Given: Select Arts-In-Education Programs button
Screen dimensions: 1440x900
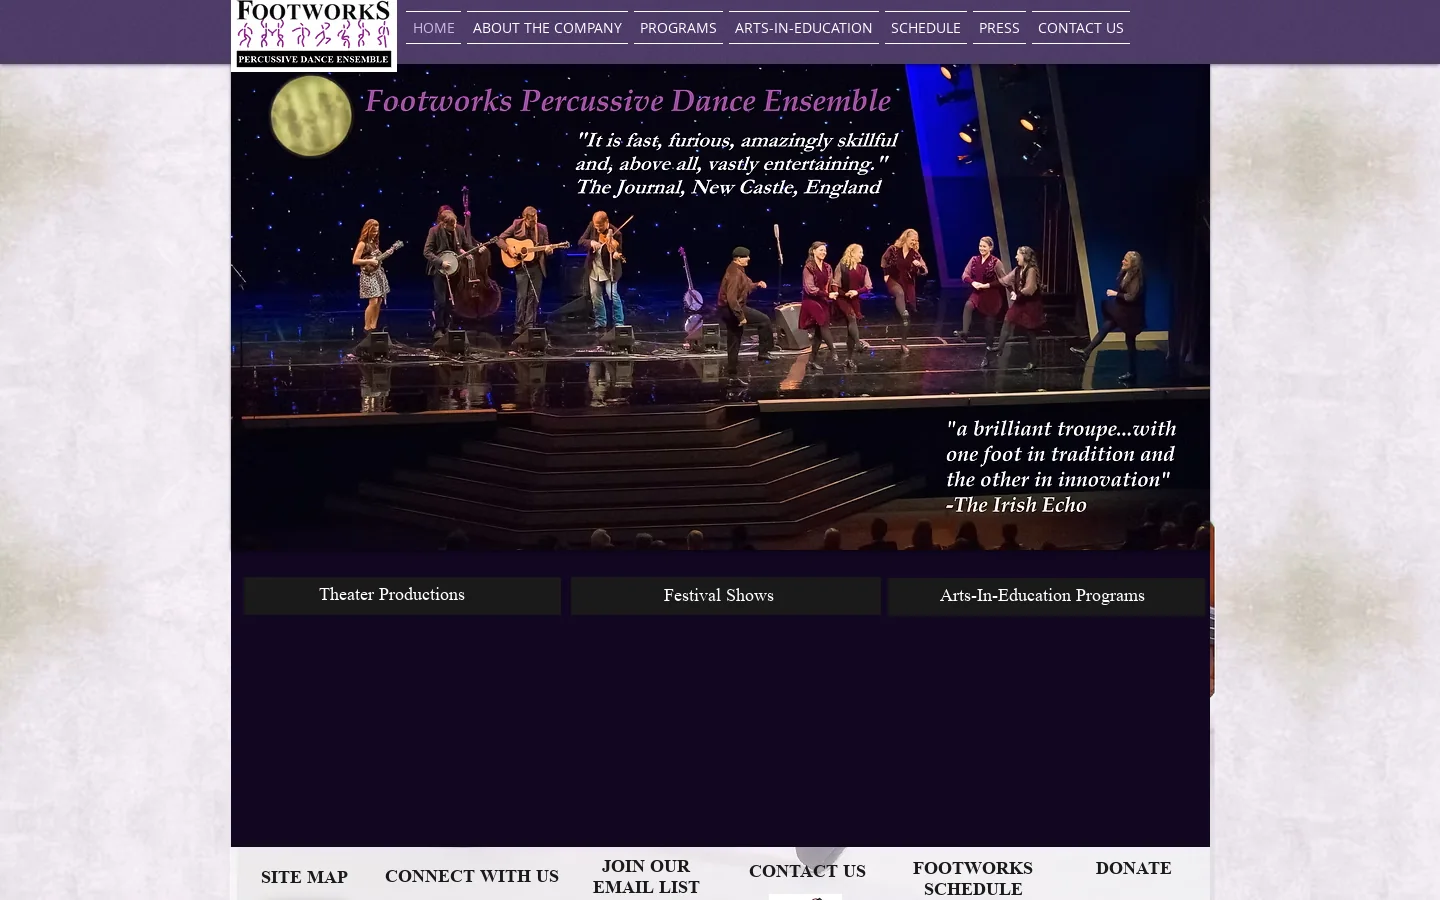Looking at the screenshot, I should (x=1047, y=596).
